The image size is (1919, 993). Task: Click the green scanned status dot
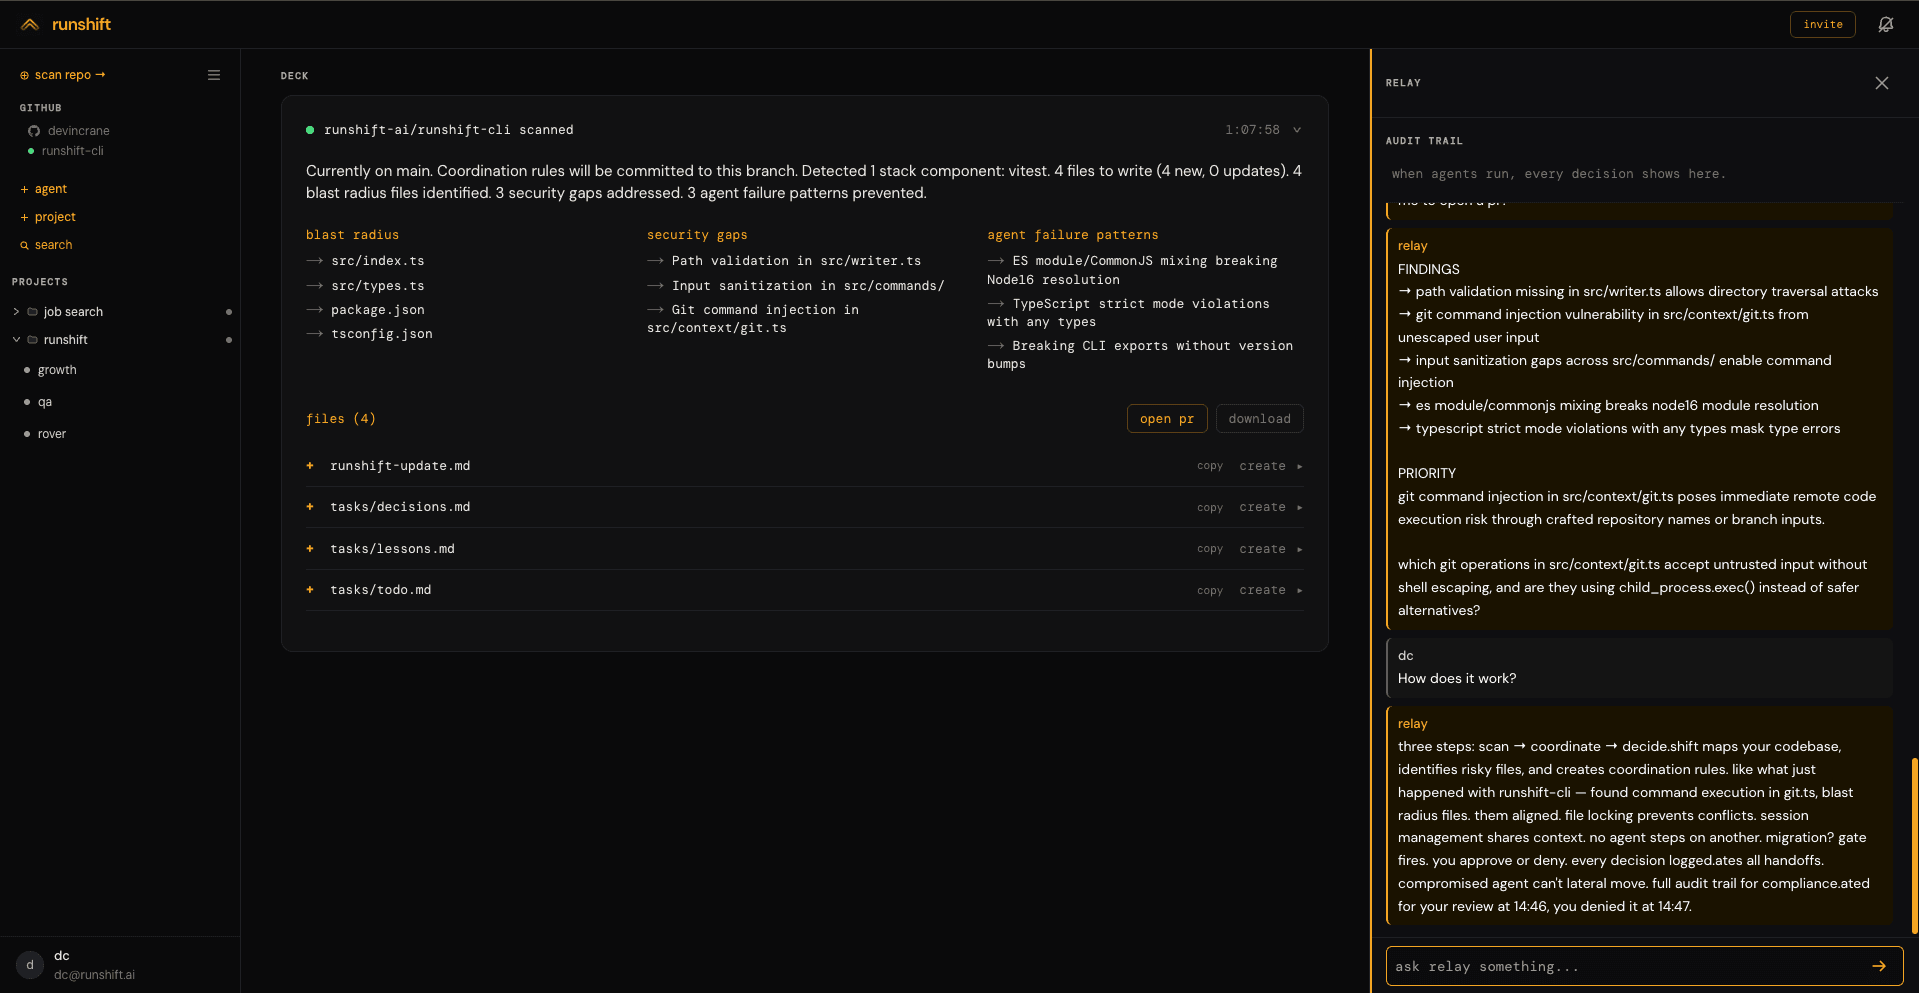[310, 130]
